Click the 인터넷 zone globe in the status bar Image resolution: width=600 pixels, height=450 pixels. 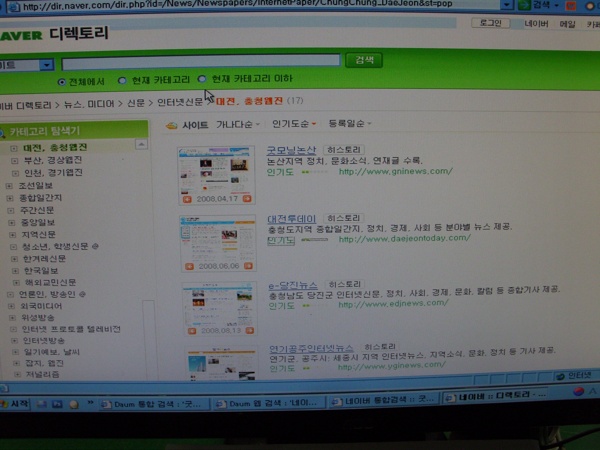[561, 376]
